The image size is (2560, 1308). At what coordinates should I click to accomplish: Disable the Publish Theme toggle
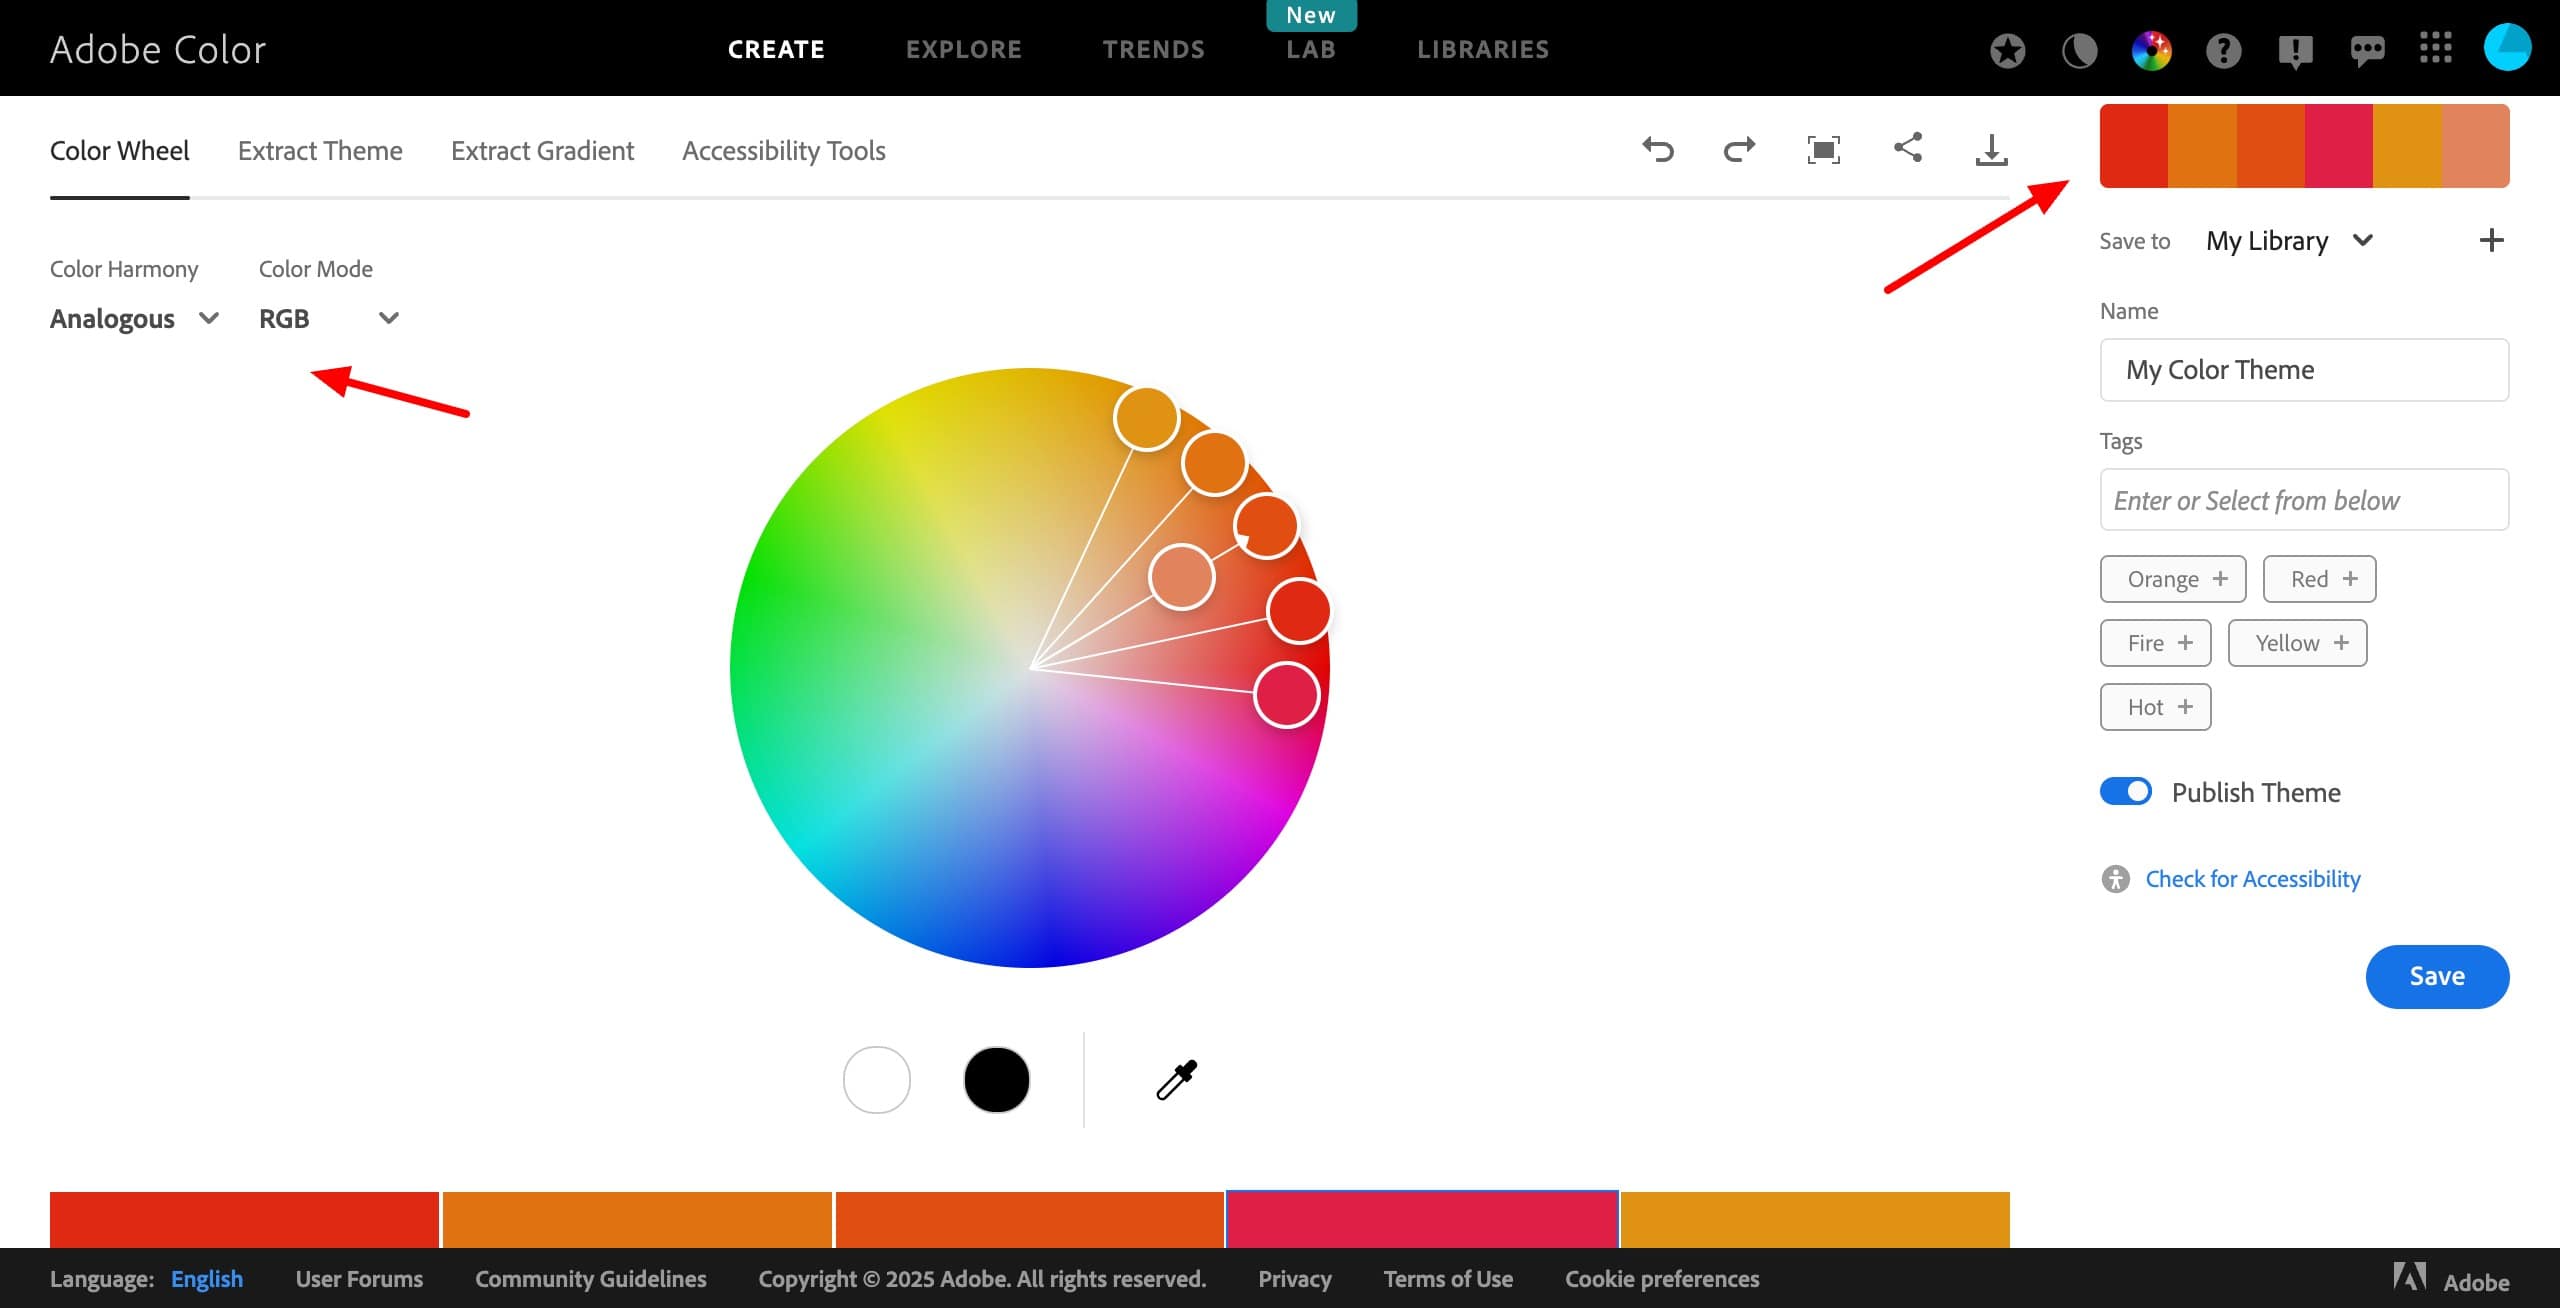coord(2126,791)
